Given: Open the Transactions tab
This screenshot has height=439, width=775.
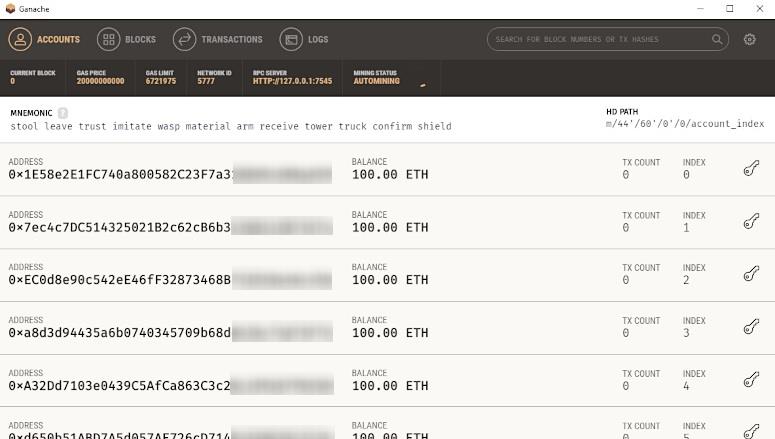Looking at the screenshot, I should point(217,40).
